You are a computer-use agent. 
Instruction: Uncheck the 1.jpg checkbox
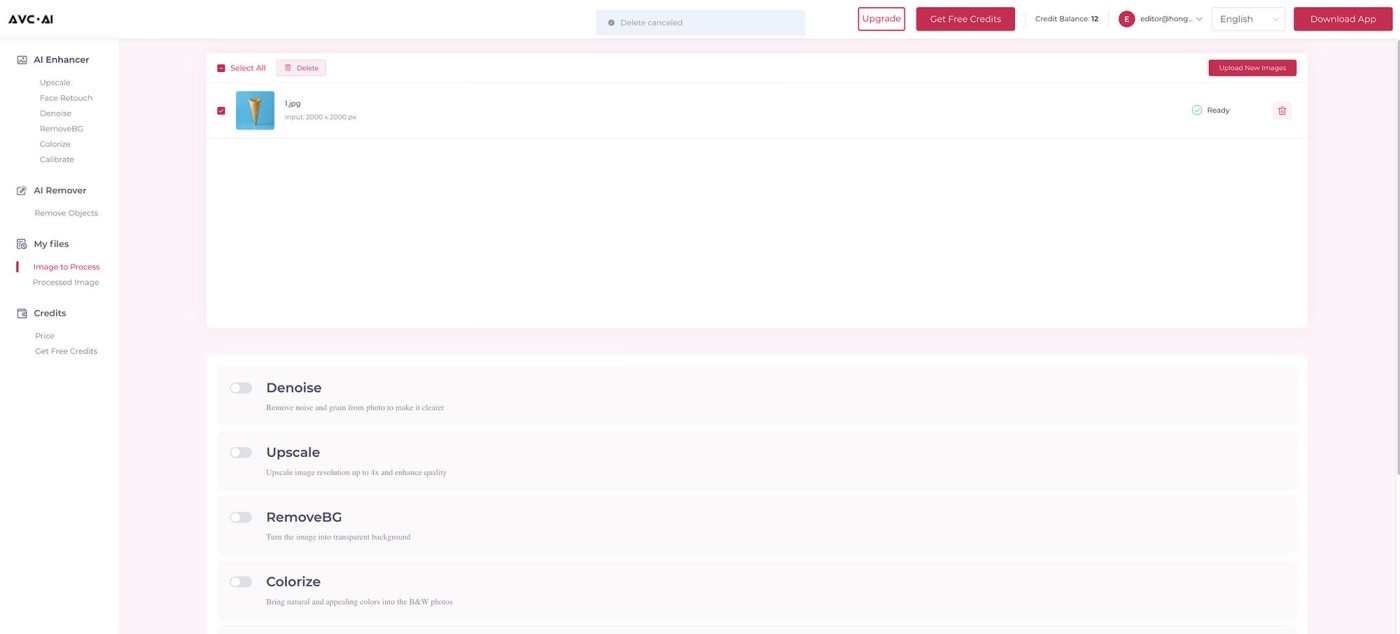click(221, 111)
